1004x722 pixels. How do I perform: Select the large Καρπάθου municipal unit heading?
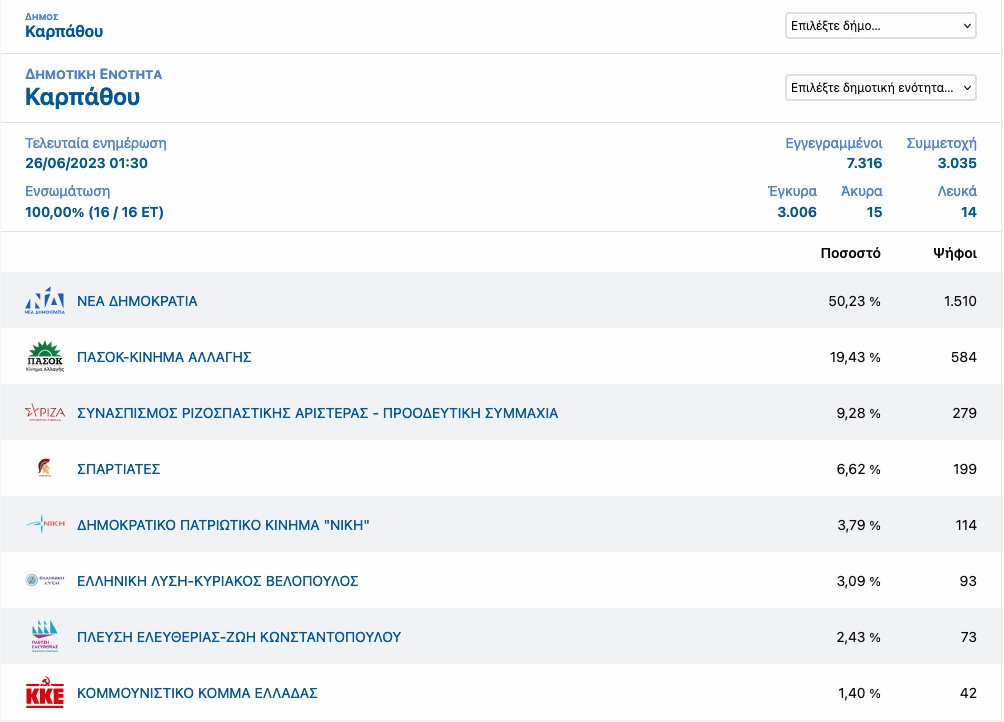pyautogui.click(x=83, y=97)
